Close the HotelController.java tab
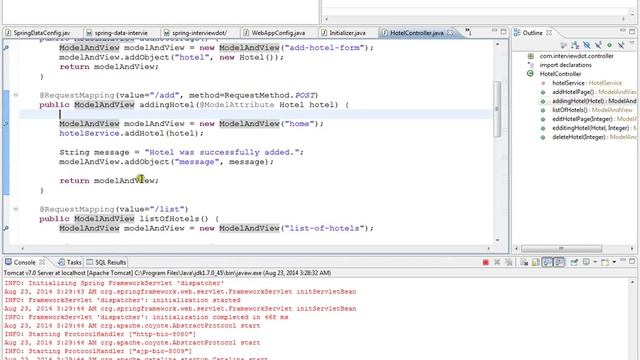 click(x=450, y=33)
